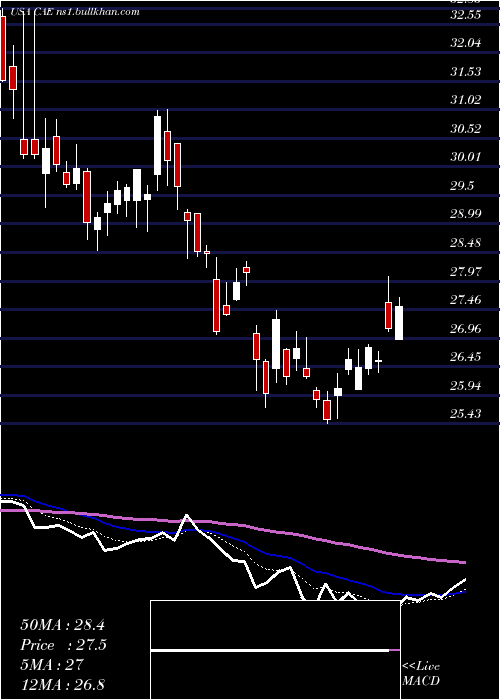The height and width of the screenshot is (700, 500).
Task: Click the last white candlestick on the right
Action: [x=399, y=323]
